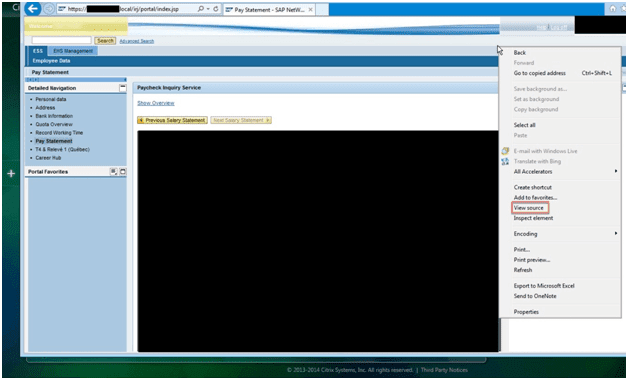628x380 pixels.
Task: Minimize the Portal Favorites panel
Action: pos(123,171)
